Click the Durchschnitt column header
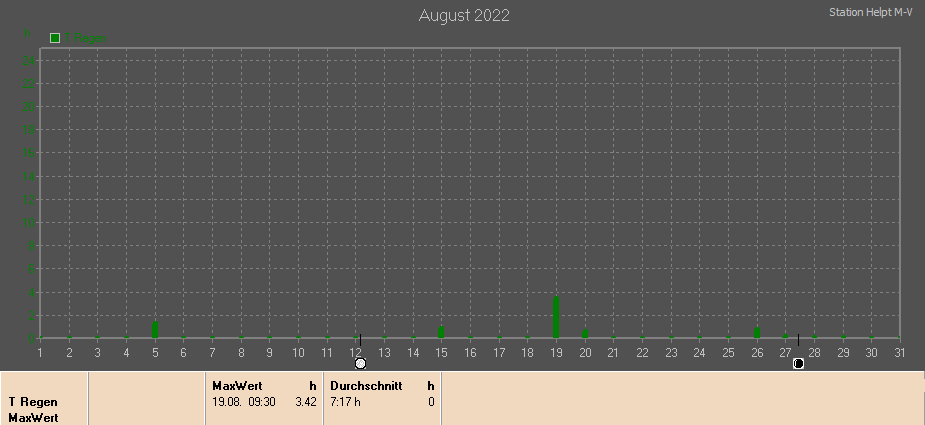The image size is (925, 425). click(366, 386)
